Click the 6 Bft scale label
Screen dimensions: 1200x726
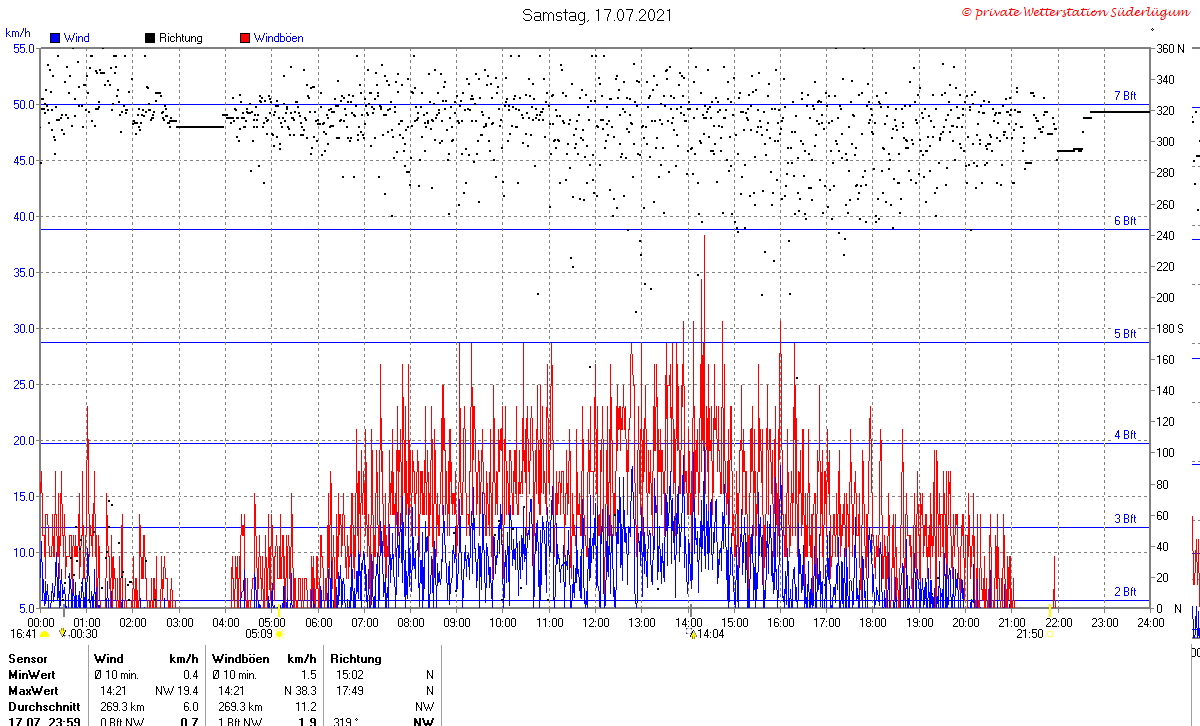pos(1125,221)
